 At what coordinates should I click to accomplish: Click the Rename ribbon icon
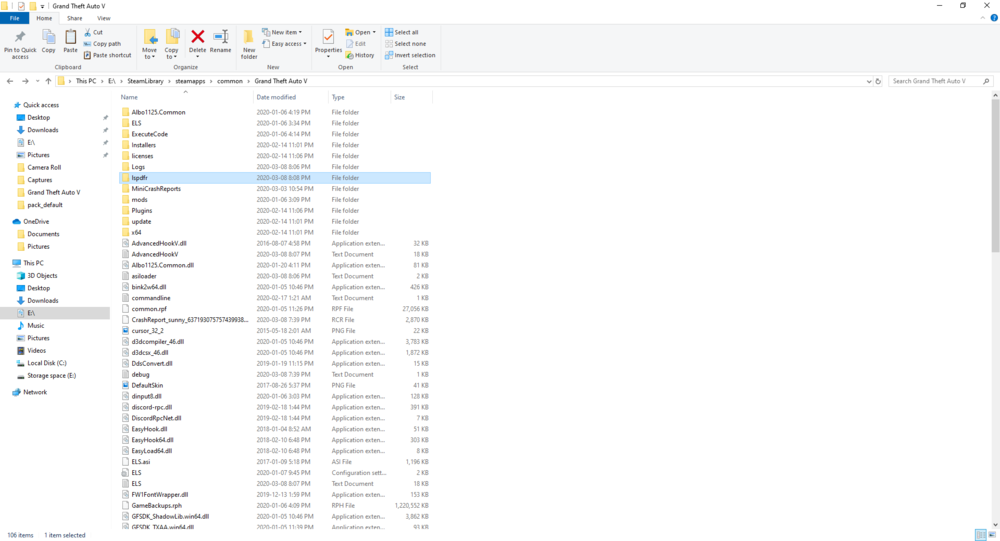coord(221,38)
